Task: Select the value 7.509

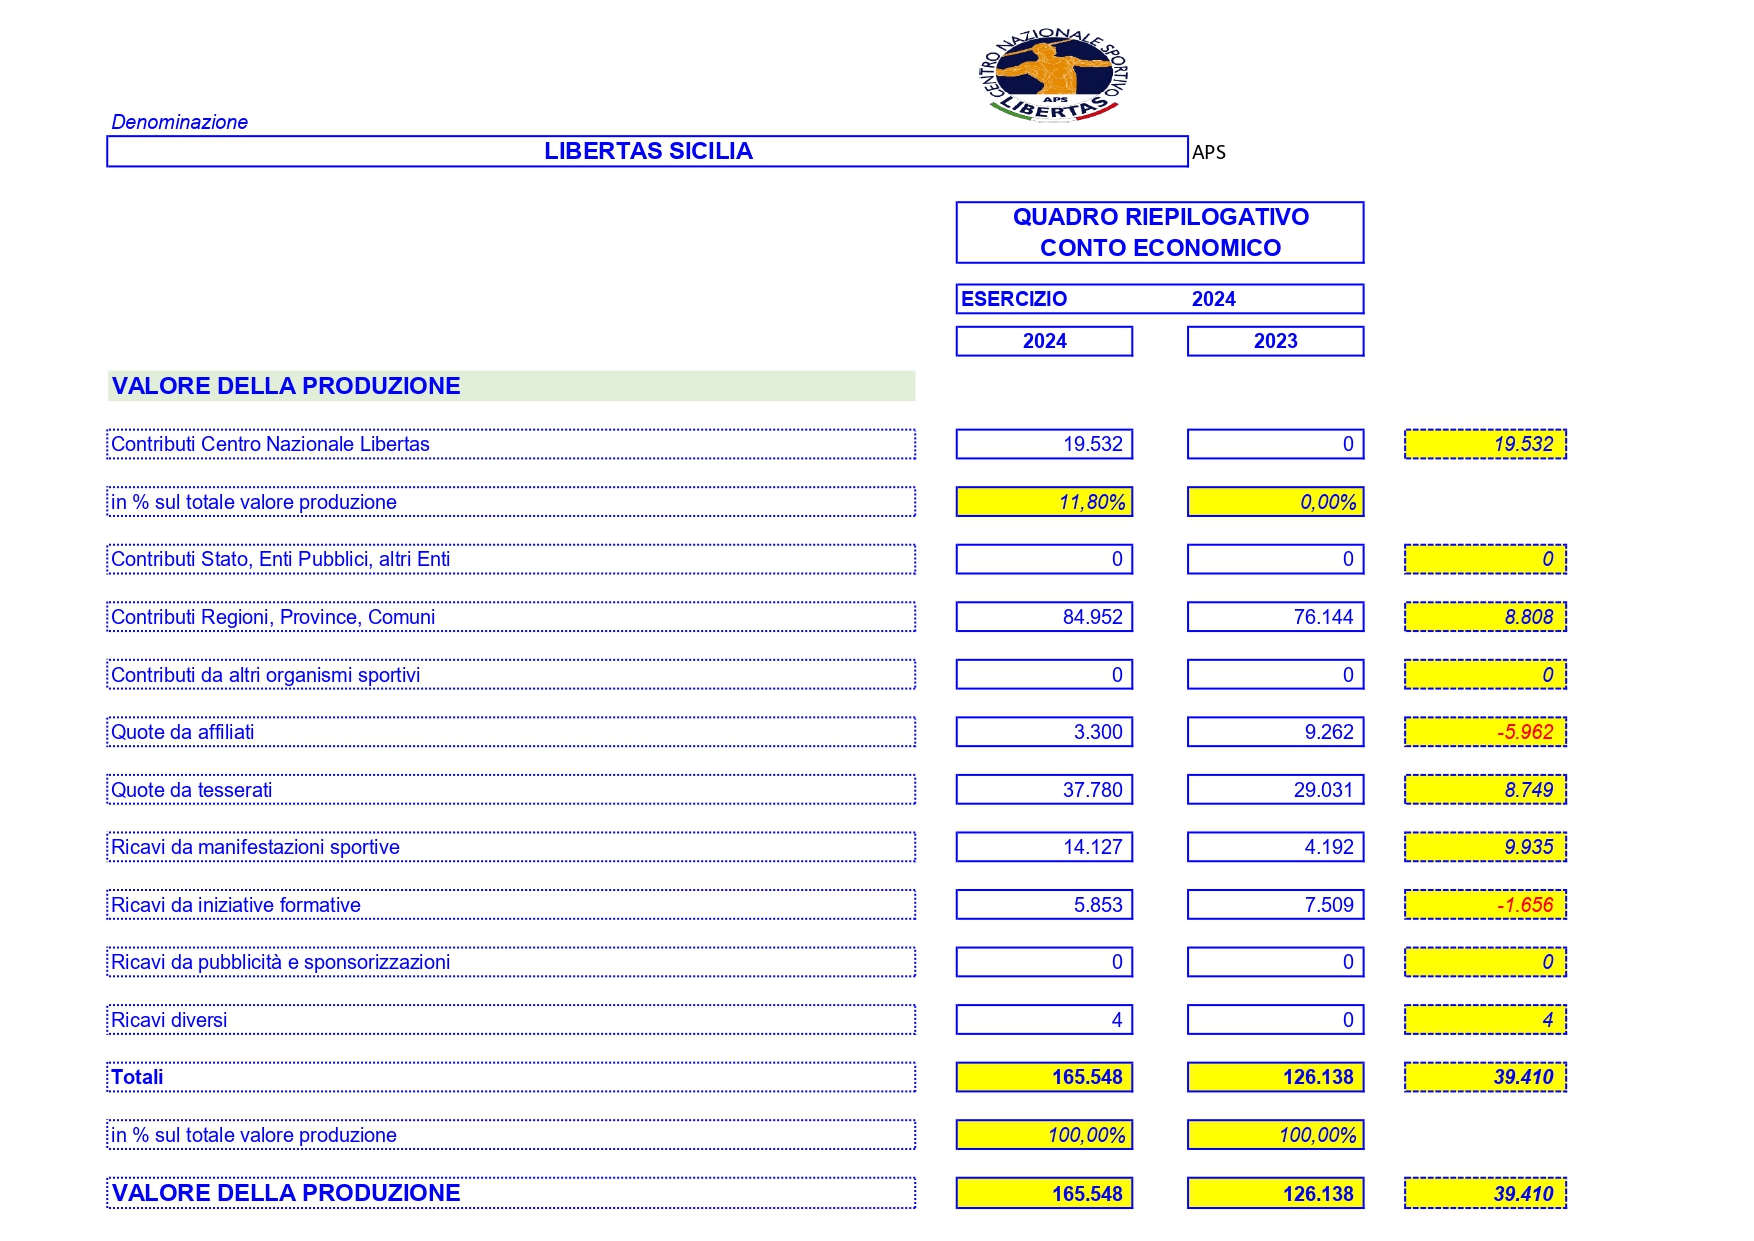Action: [1275, 905]
